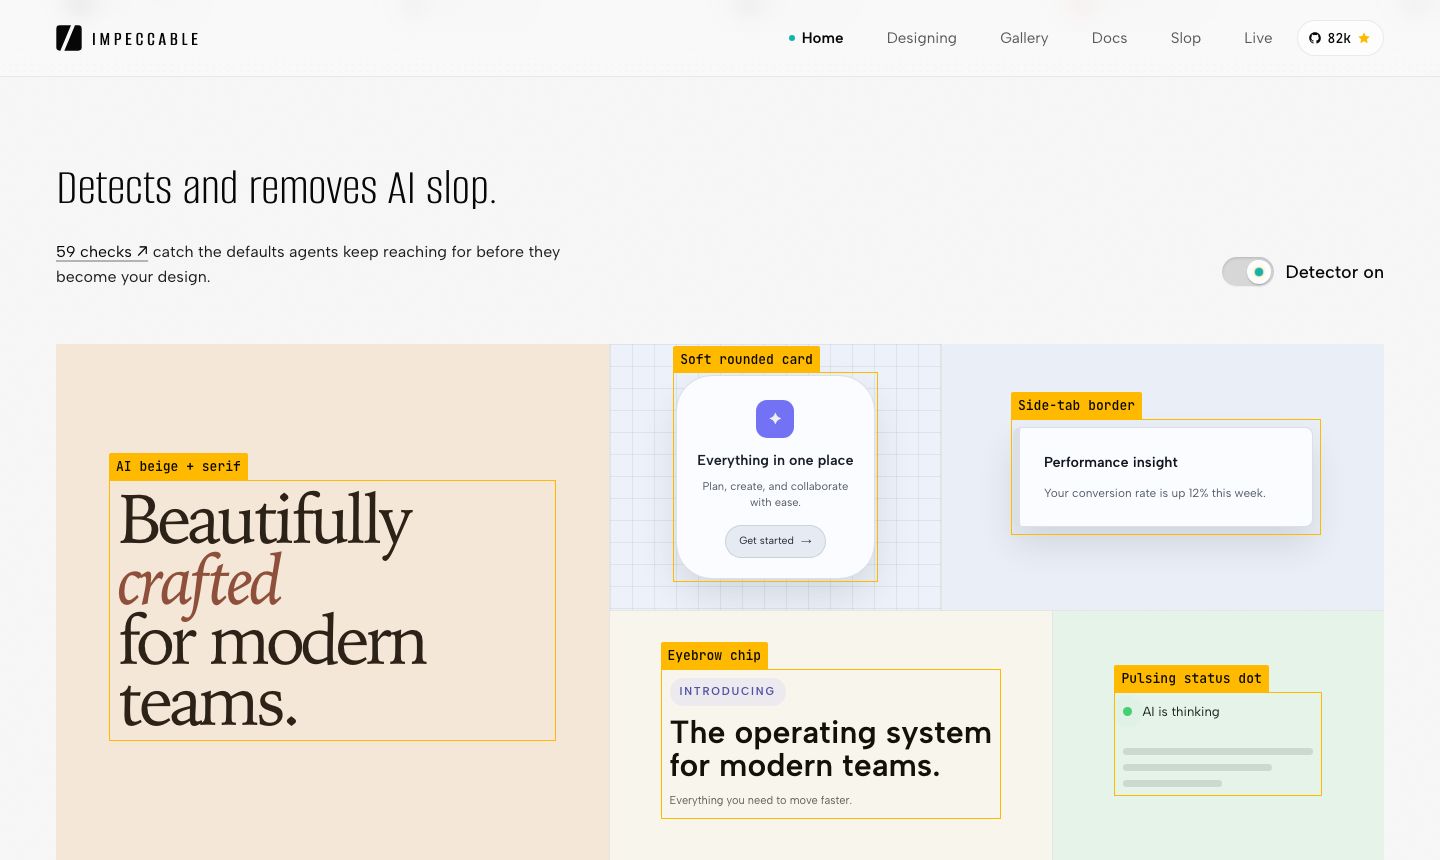Image resolution: width=1440 pixels, height=860 pixels.
Task: Click the gold star icon beside 82k
Action: click(1364, 38)
